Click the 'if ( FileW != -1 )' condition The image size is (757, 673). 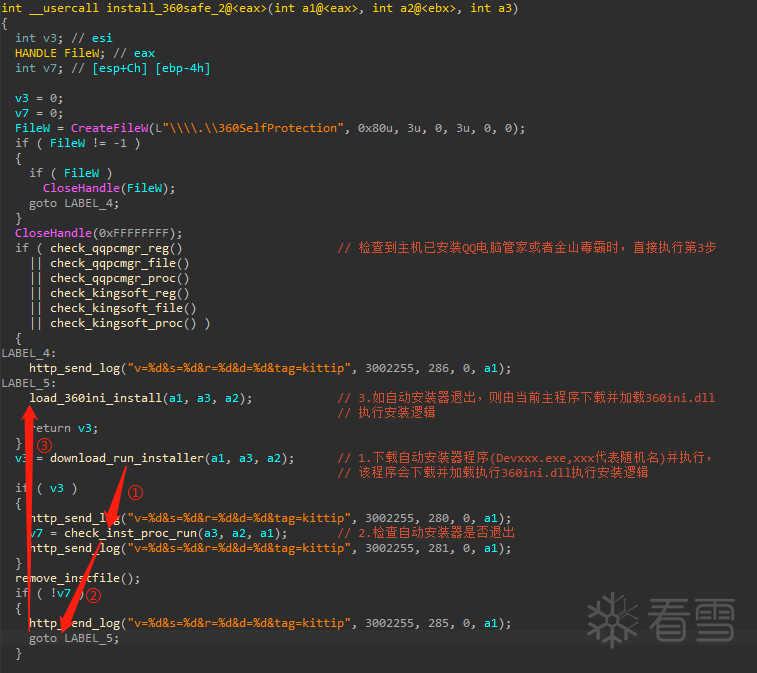coord(78,143)
